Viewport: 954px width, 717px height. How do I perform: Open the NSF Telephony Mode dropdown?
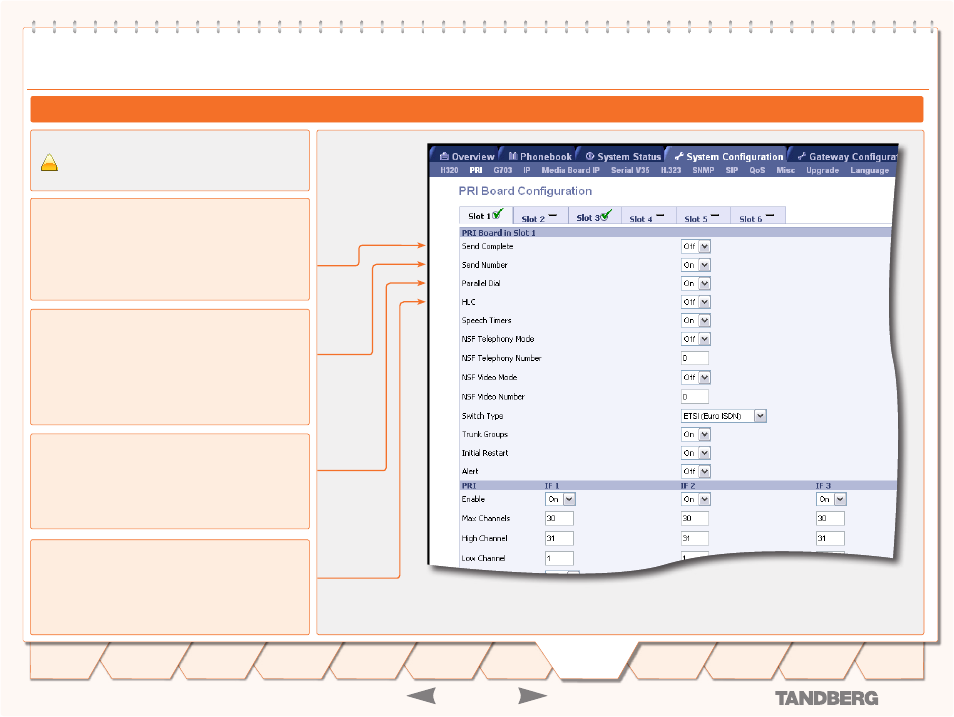click(695, 339)
